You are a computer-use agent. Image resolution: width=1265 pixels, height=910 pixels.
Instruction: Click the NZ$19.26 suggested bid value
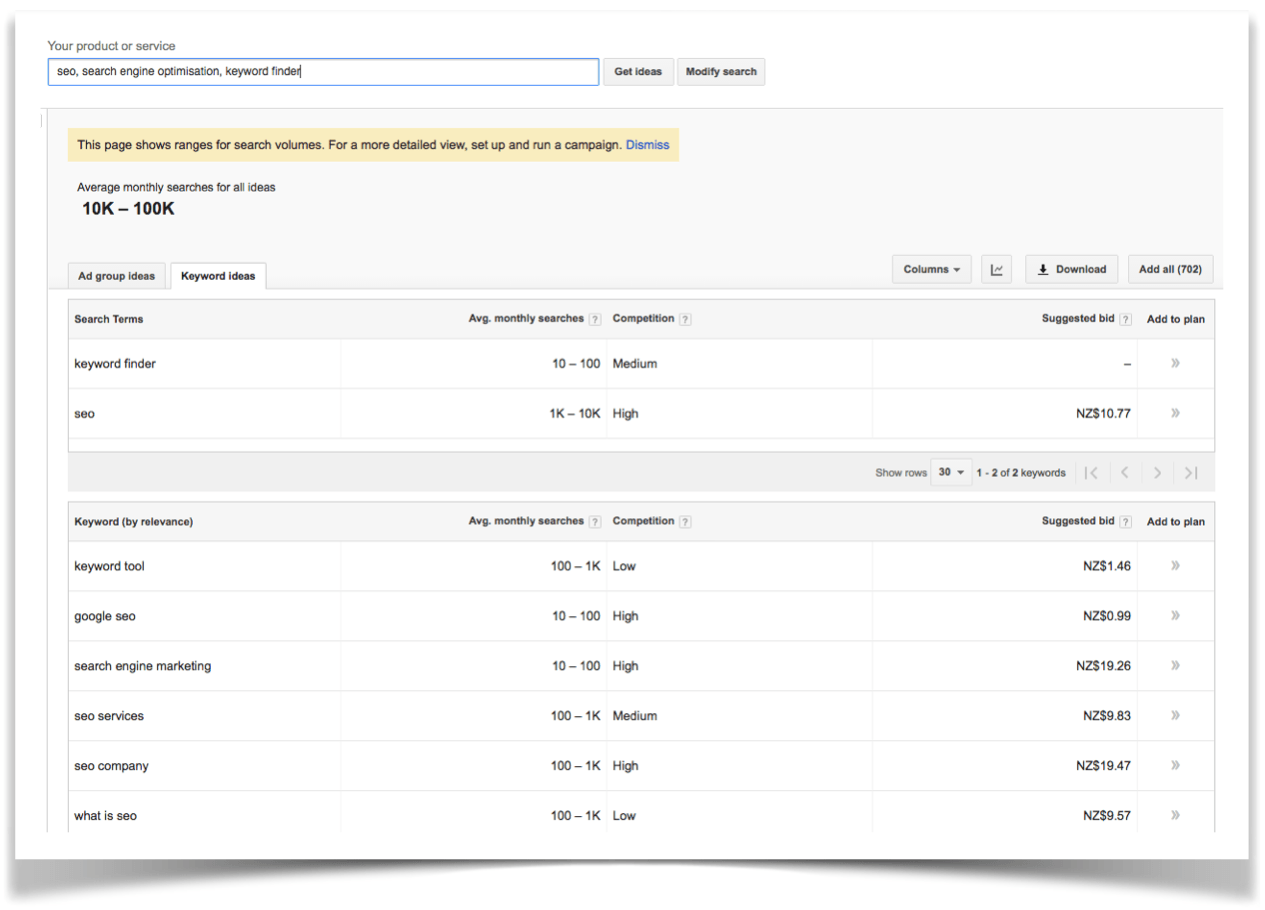[x=1104, y=666]
